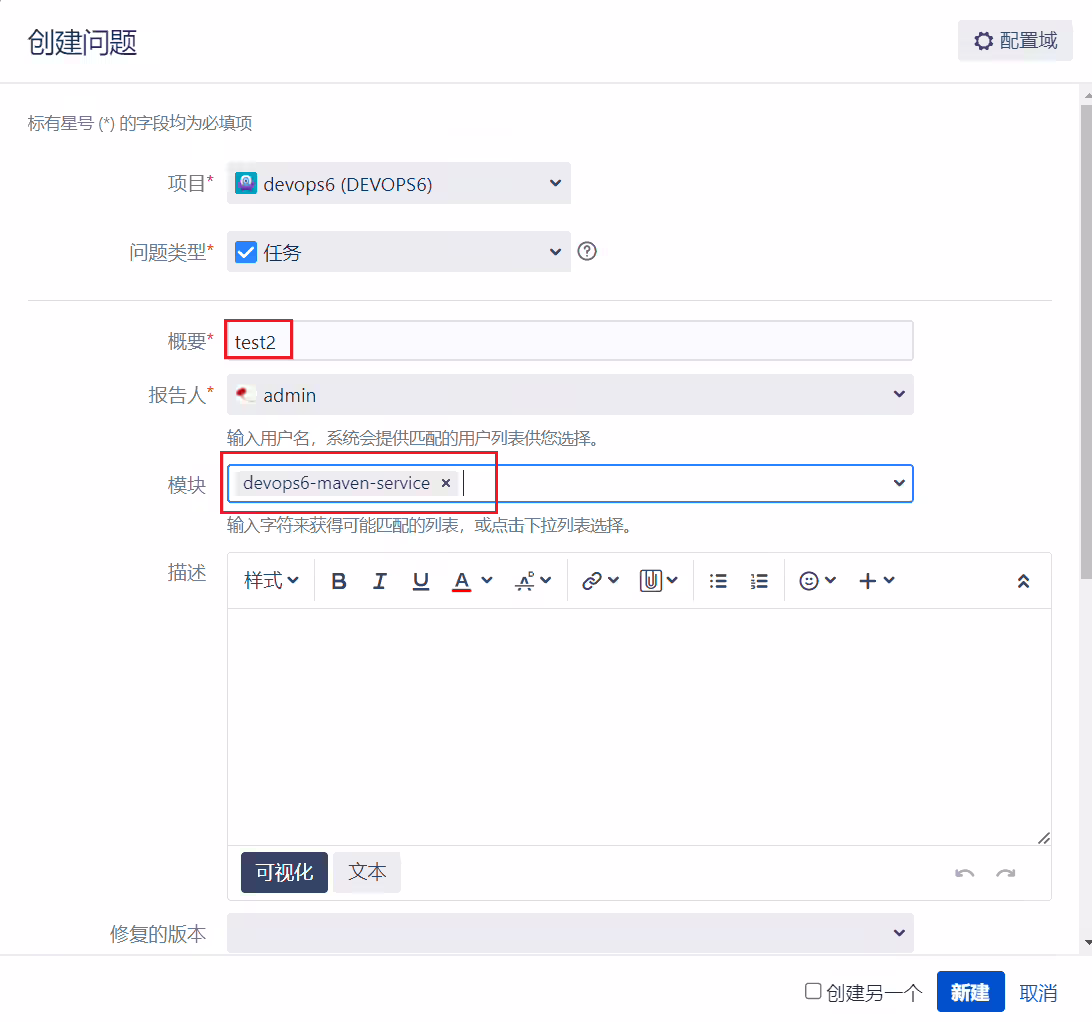The height and width of the screenshot is (1022, 1092).
Task: Apply underline formatting
Action: (x=421, y=581)
